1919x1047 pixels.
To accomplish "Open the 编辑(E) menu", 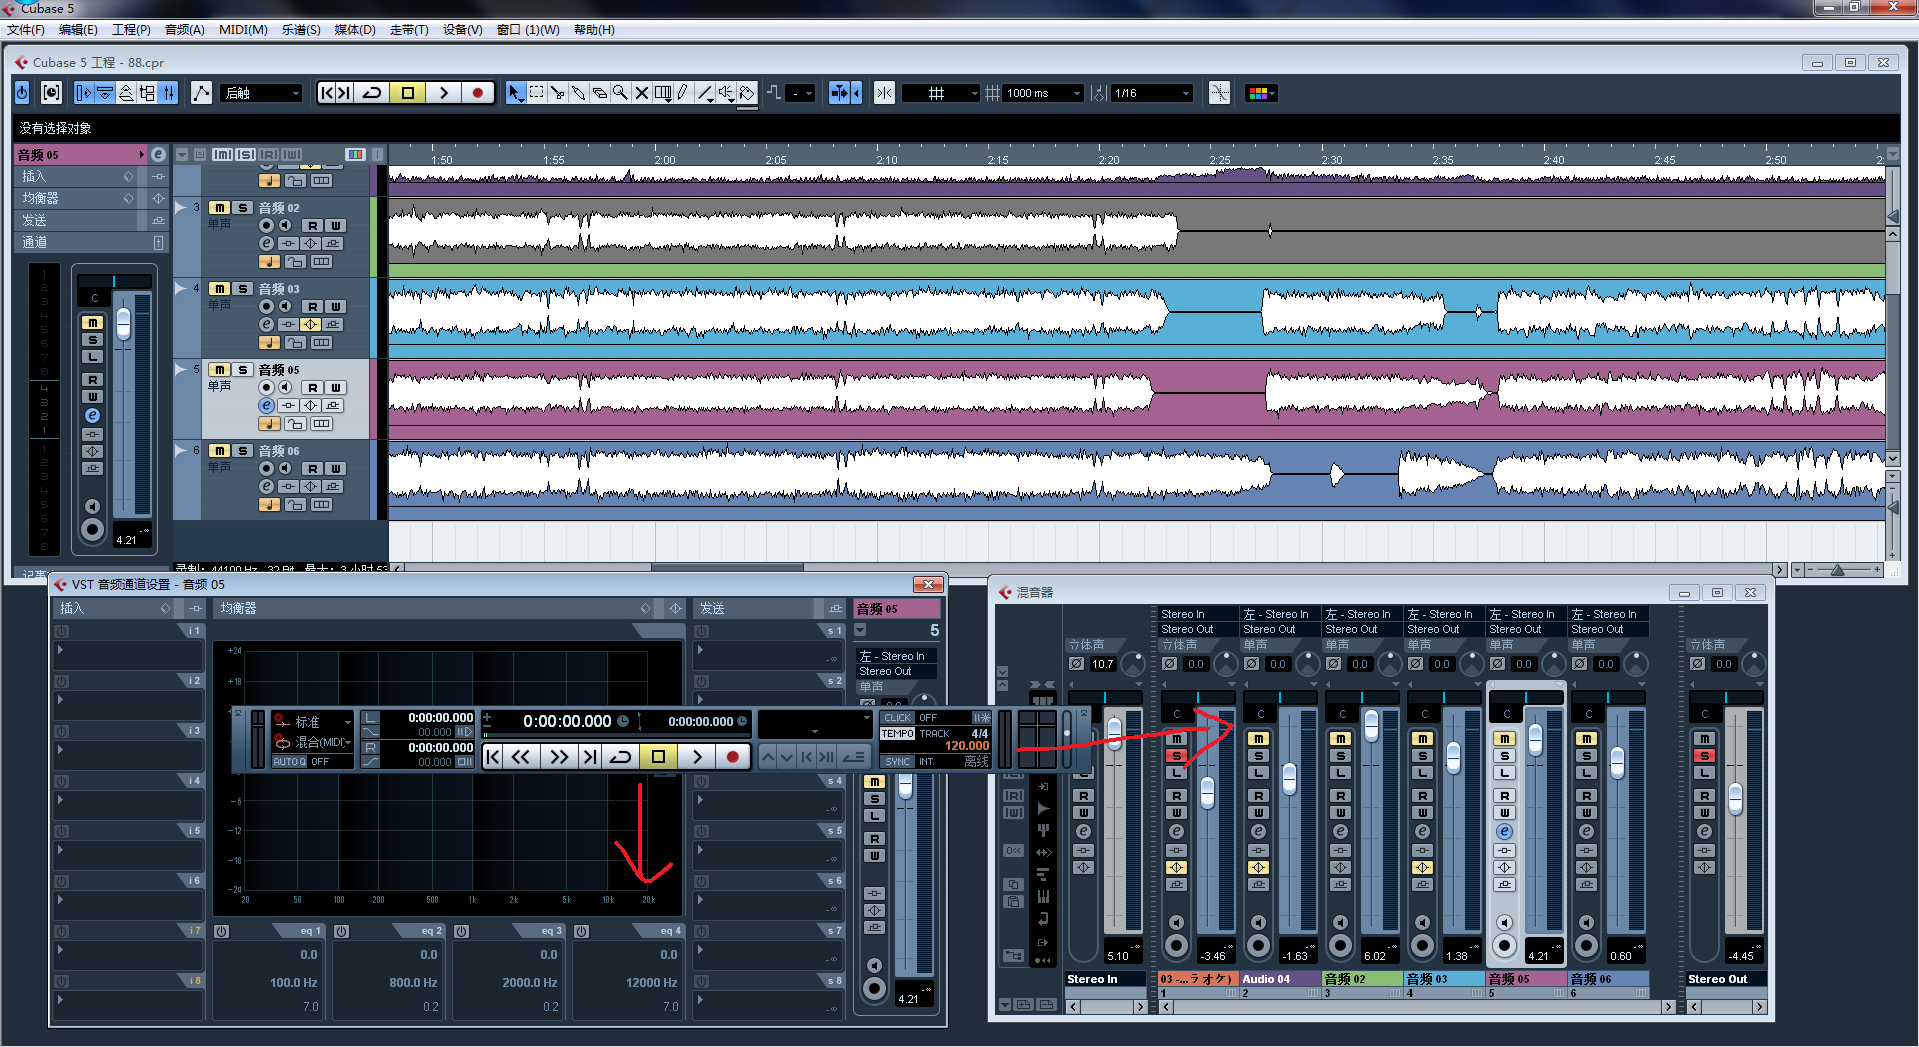I will point(78,30).
